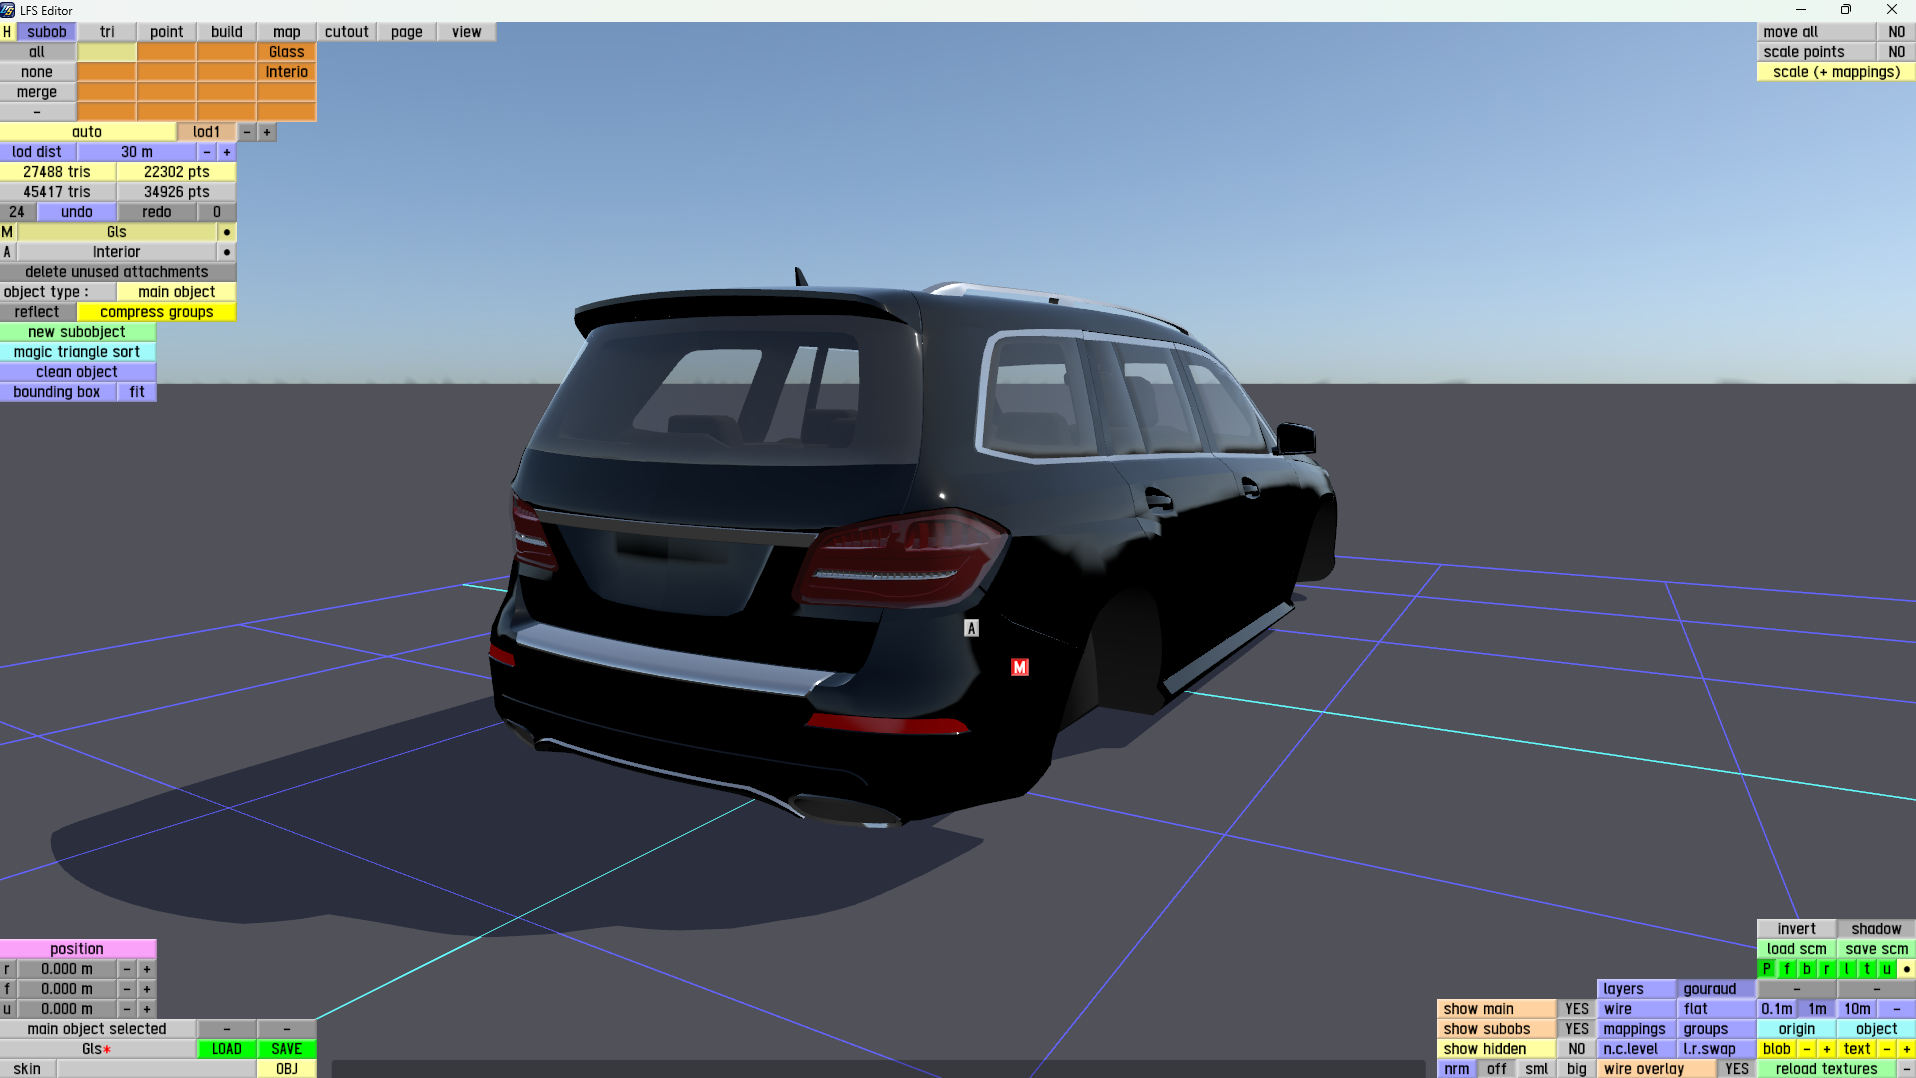This screenshot has width=1916, height=1078.
Task: Select wire display mode
Action: tap(1637, 1009)
